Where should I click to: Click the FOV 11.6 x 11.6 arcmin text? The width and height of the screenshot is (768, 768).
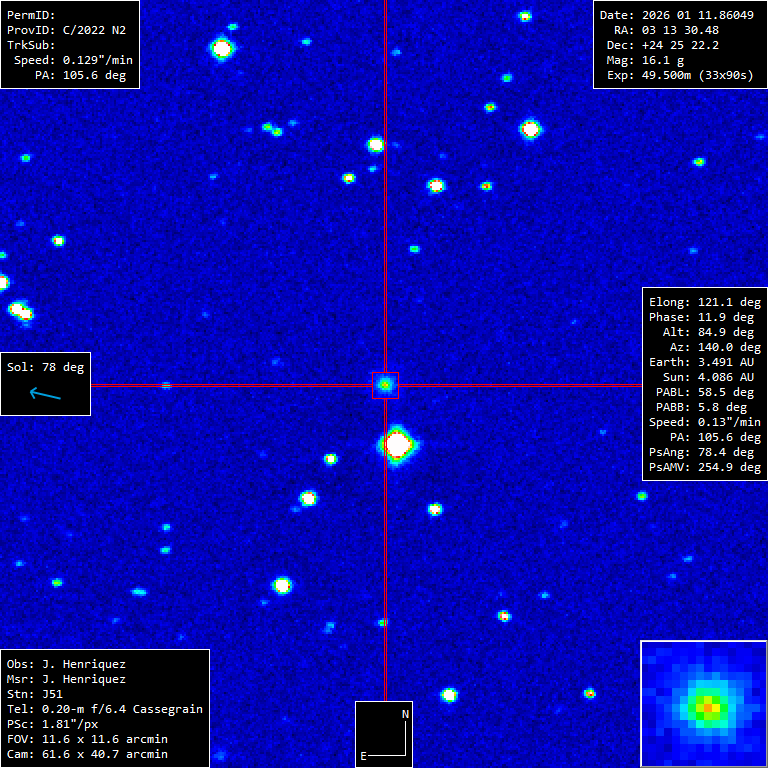87,739
